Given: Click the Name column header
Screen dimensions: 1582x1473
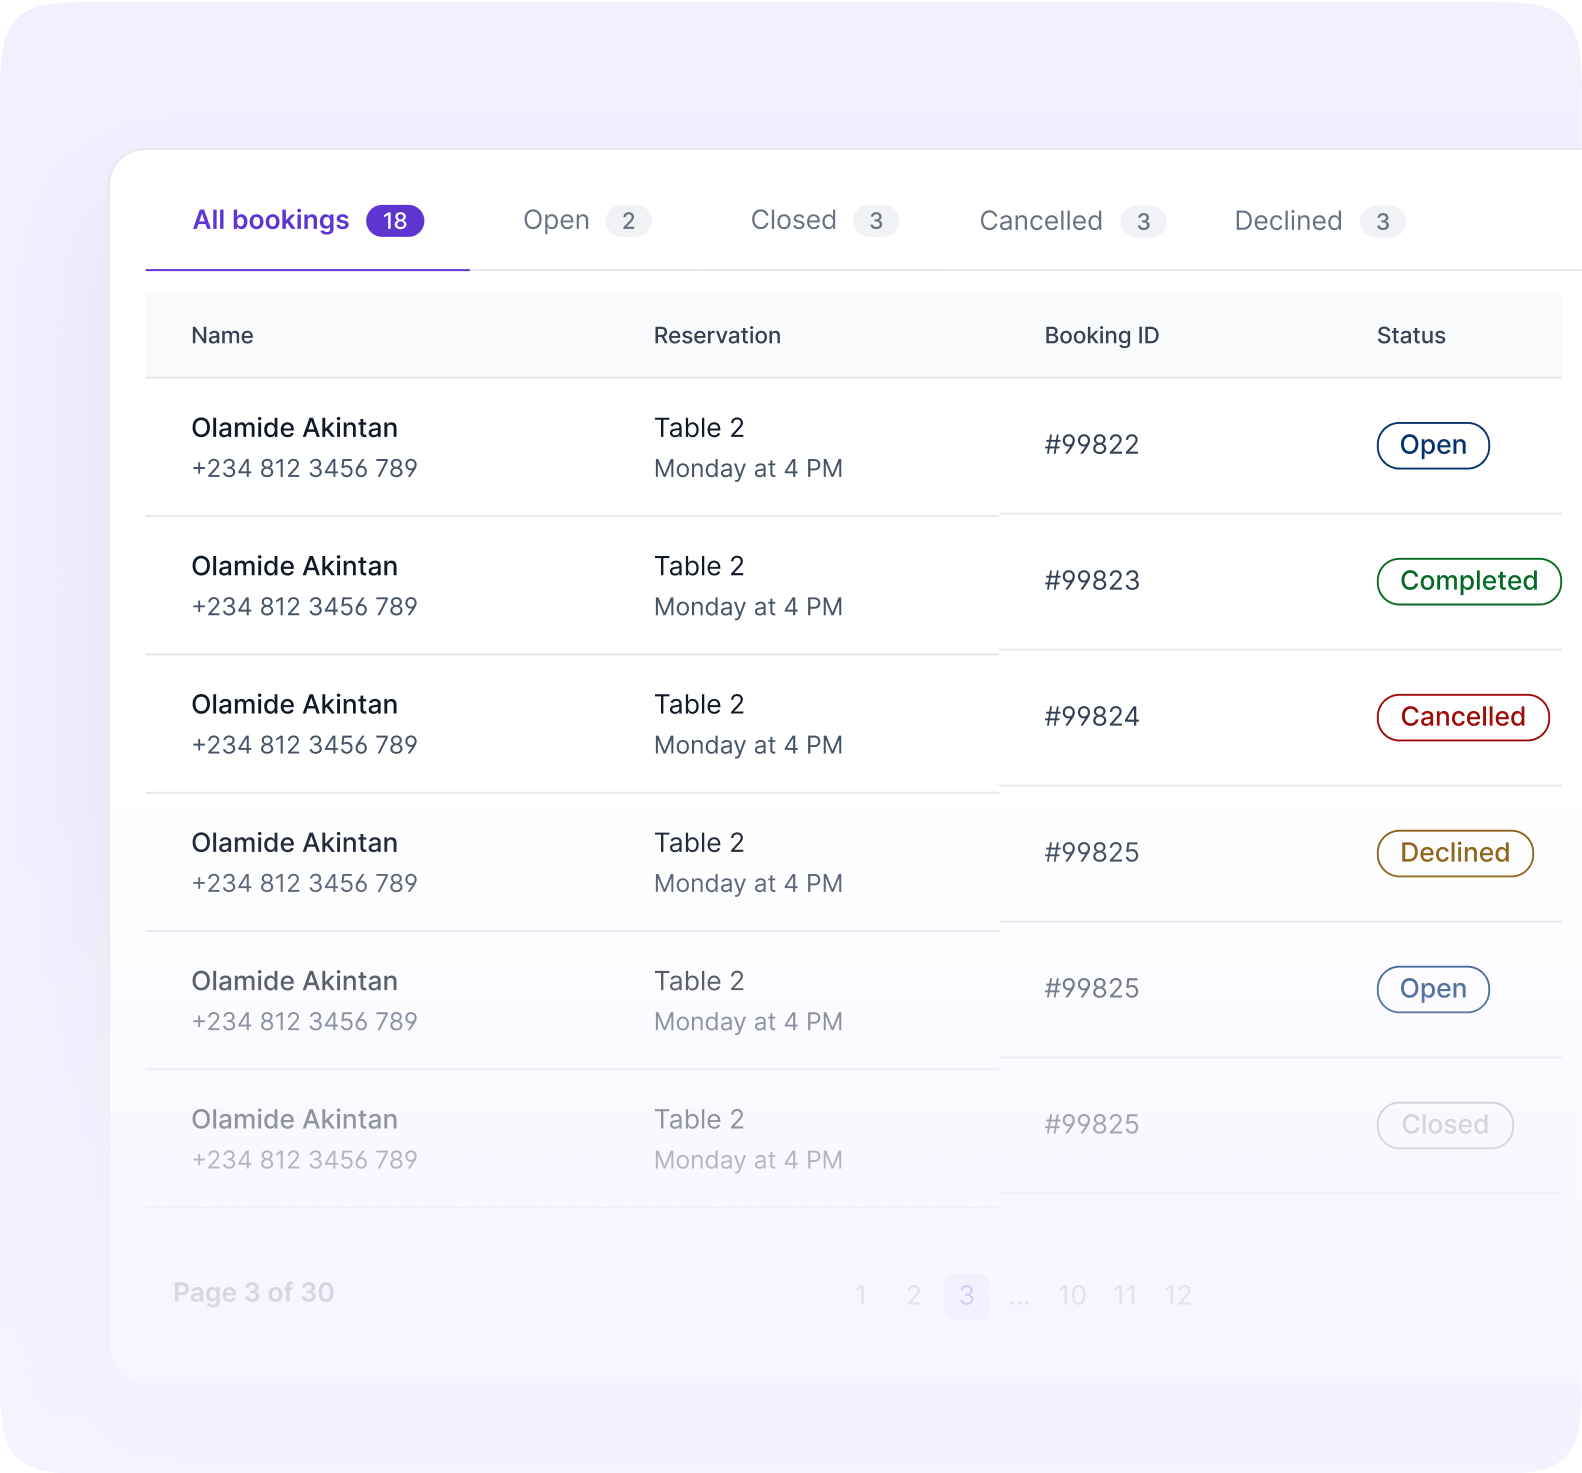Looking at the screenshot, I should (222, 336).
